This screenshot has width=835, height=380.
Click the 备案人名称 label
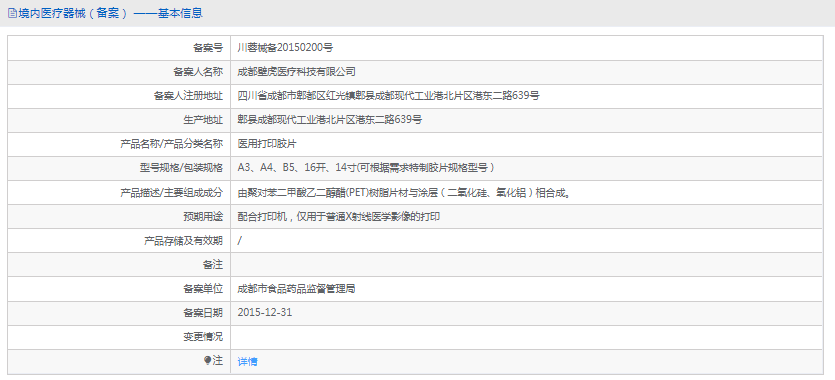(198, 72)
